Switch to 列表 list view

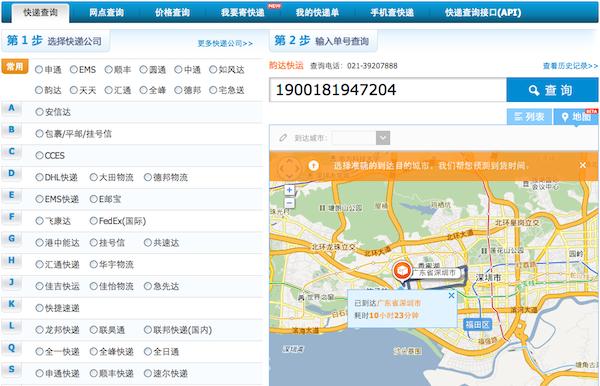[x=529, y=116]
